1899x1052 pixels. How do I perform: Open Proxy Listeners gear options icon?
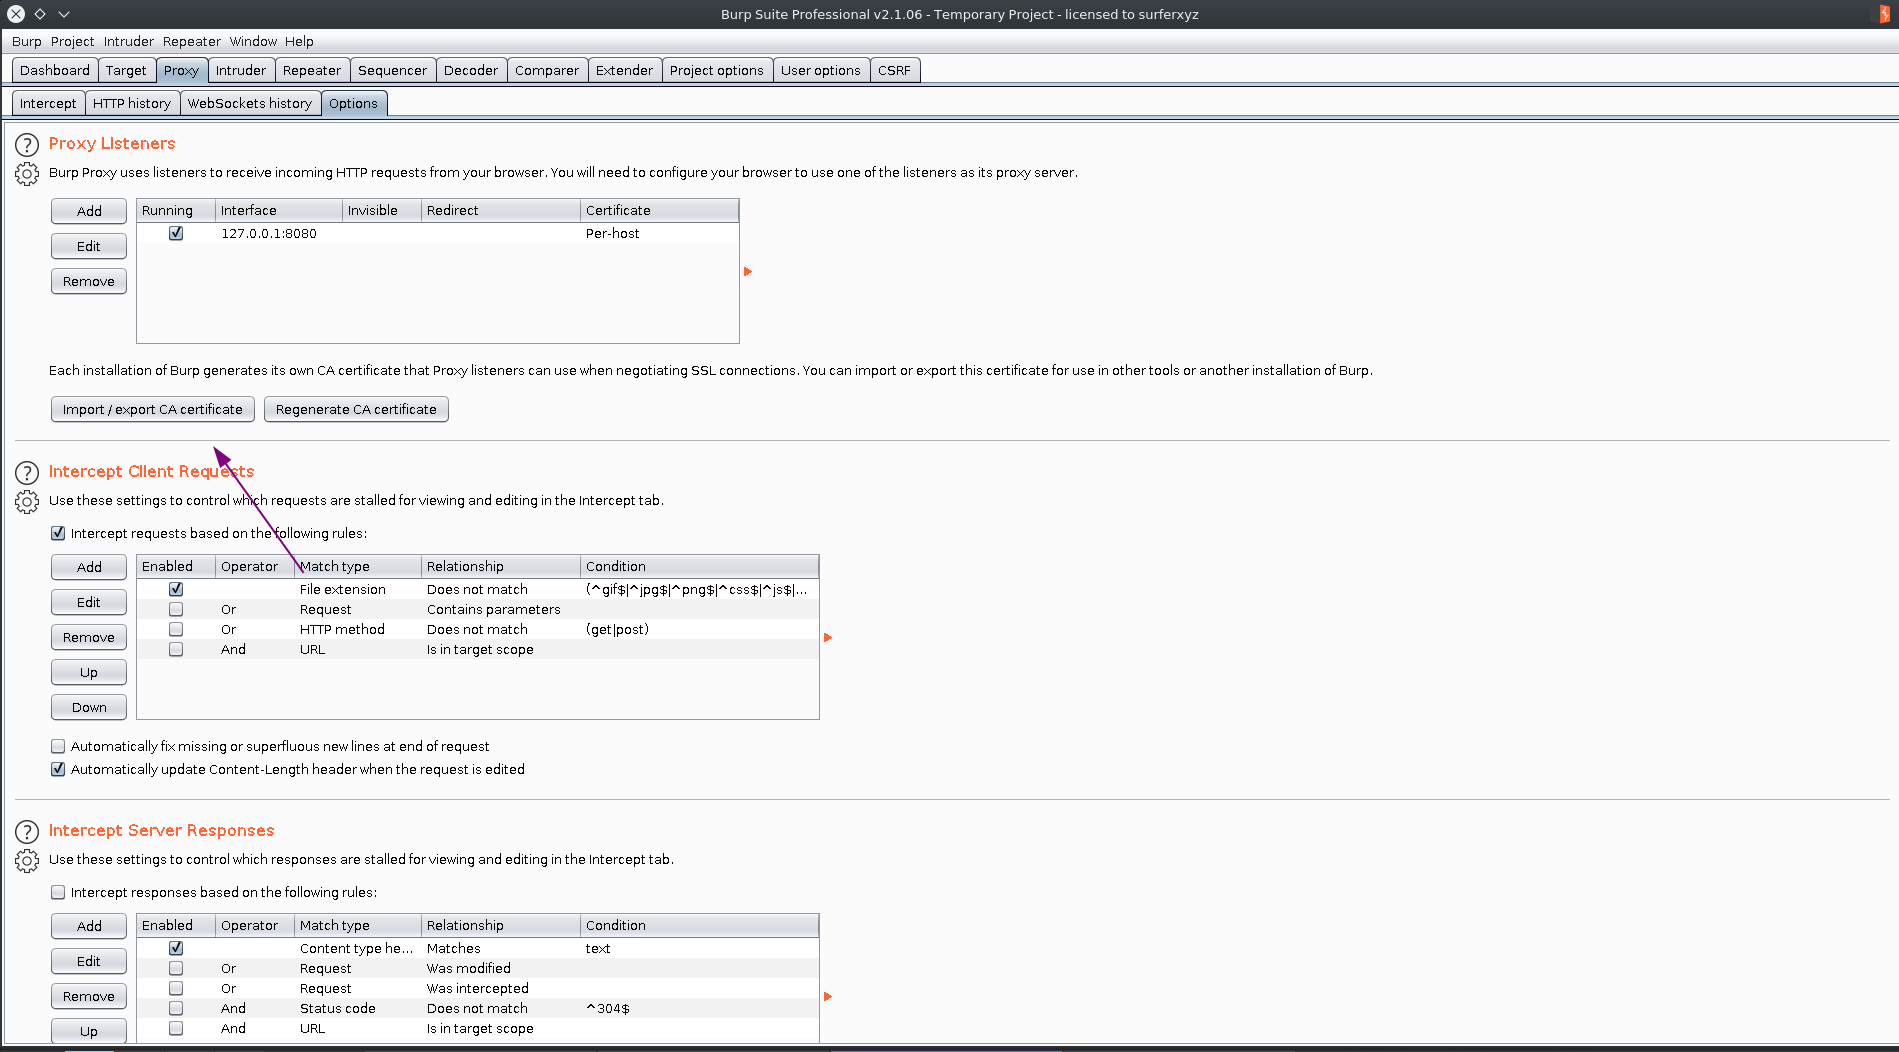[27, 174]
